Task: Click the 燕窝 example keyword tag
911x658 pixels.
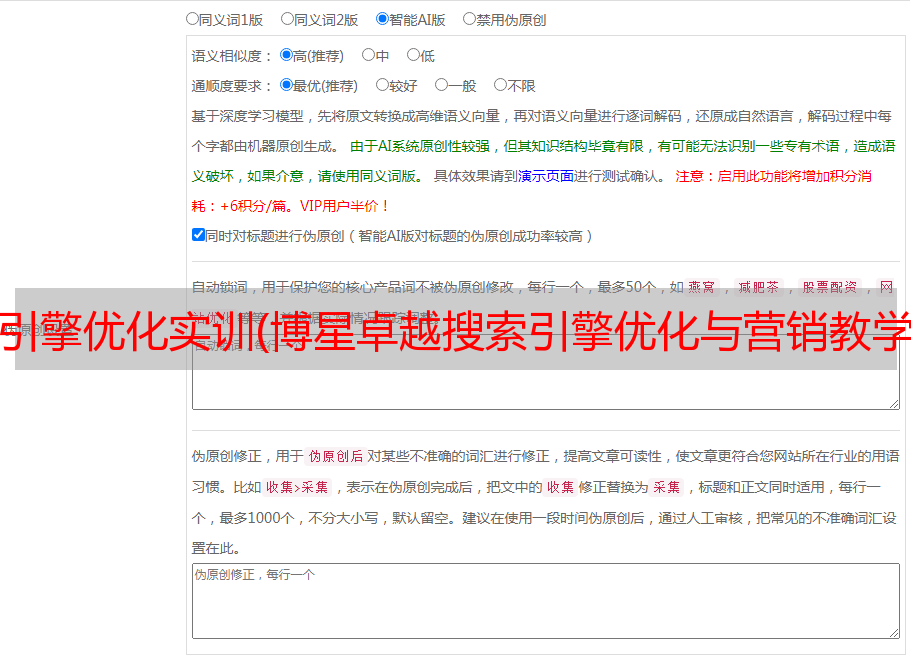Action: [x=702, y=287]
